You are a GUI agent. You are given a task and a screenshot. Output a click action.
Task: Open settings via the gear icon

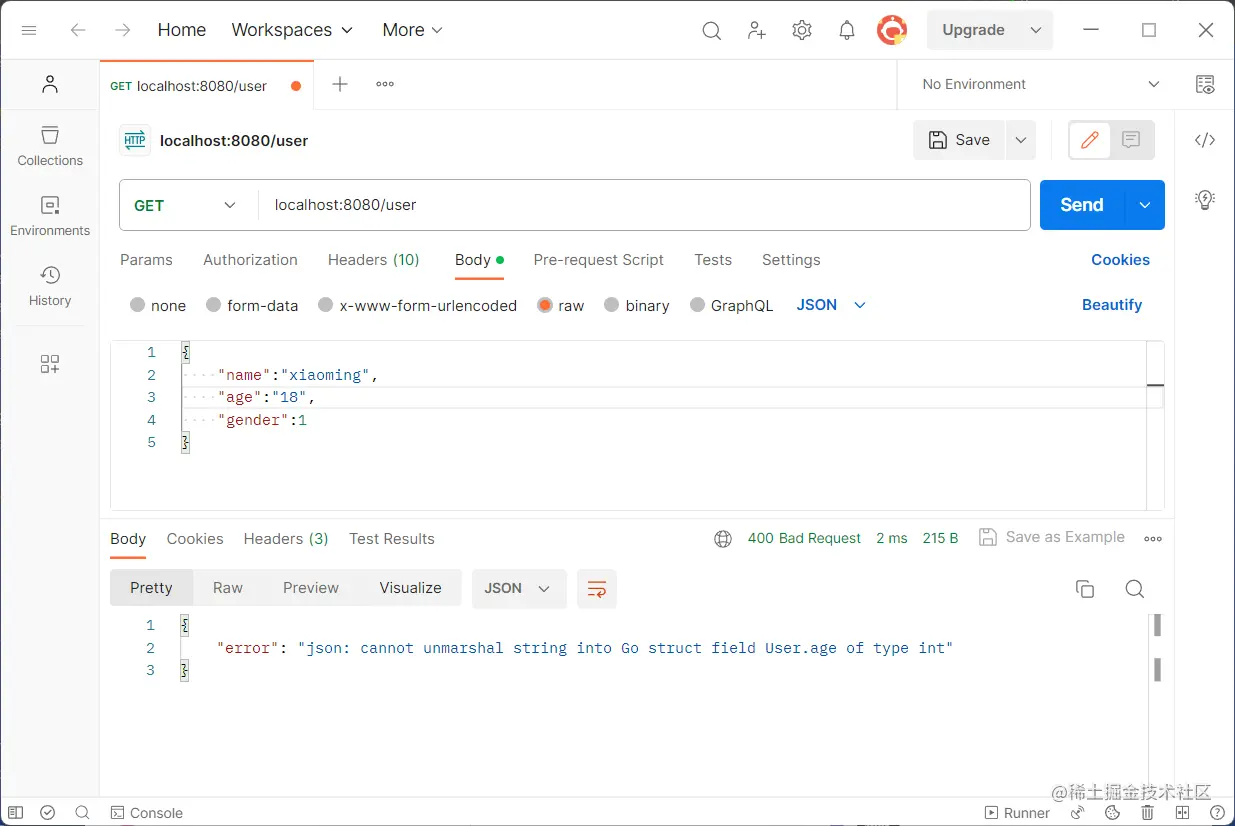[802, 30]
